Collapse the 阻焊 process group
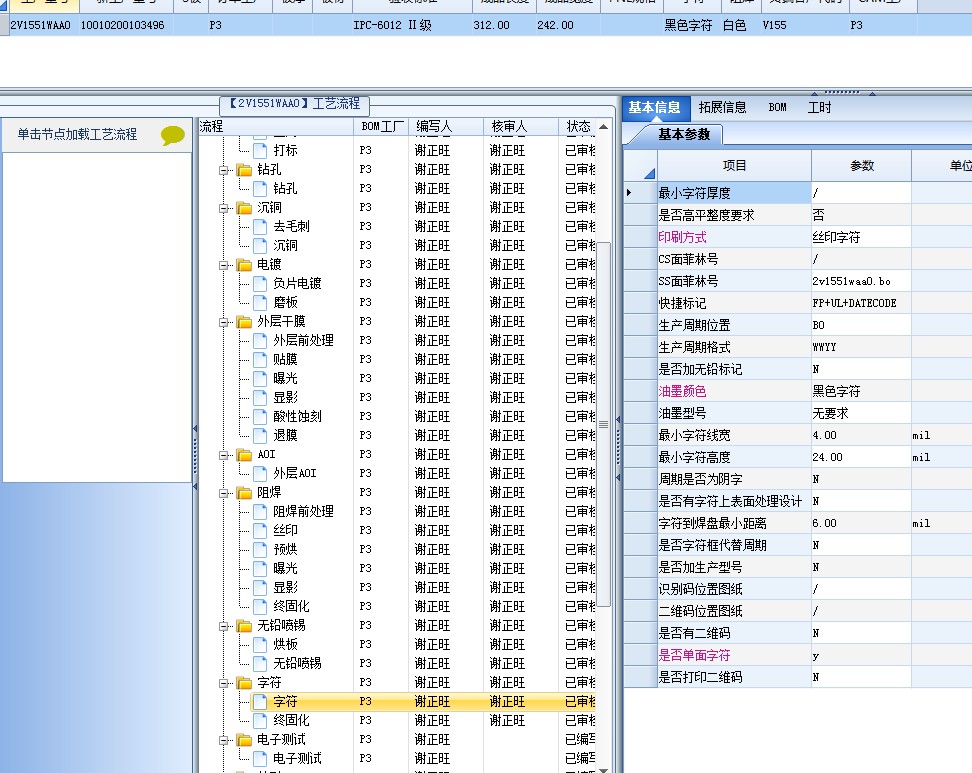This screenshot has height=773, width=972. coord(224,493)
